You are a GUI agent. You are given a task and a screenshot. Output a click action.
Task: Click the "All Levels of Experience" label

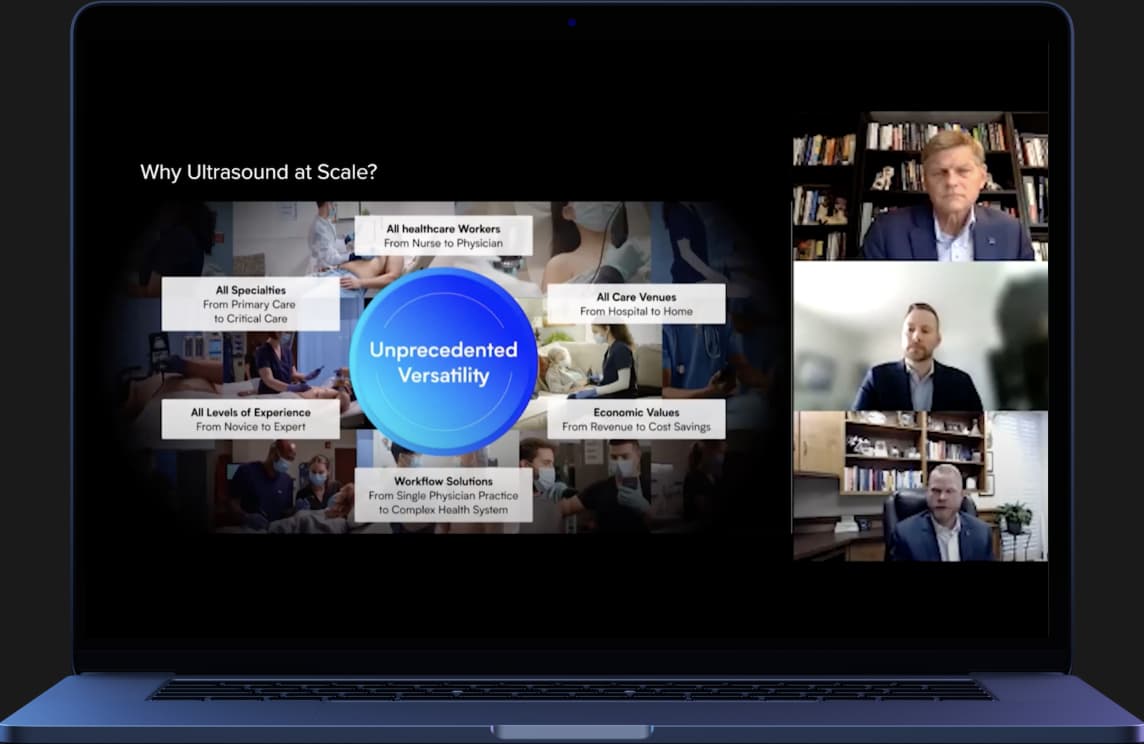pos(250,419)
